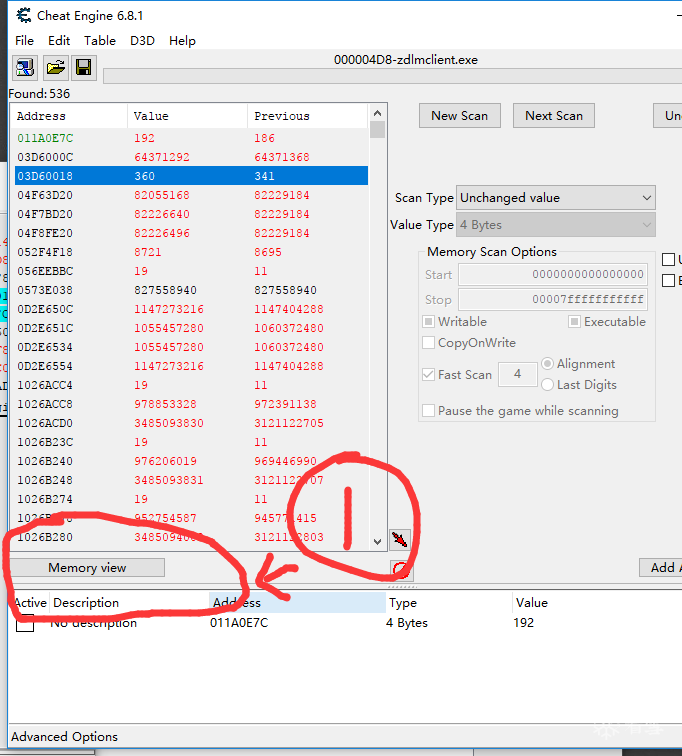
Task: Select result row 0D2E6534
Action: coord(191,347)
